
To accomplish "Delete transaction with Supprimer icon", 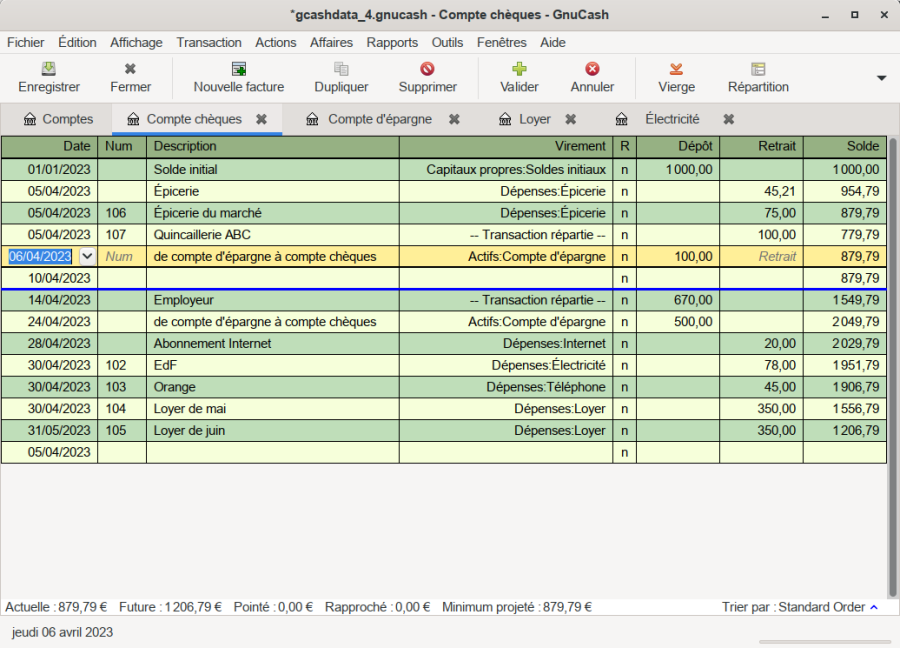I will pyautogui.click(x=427, y=69).
